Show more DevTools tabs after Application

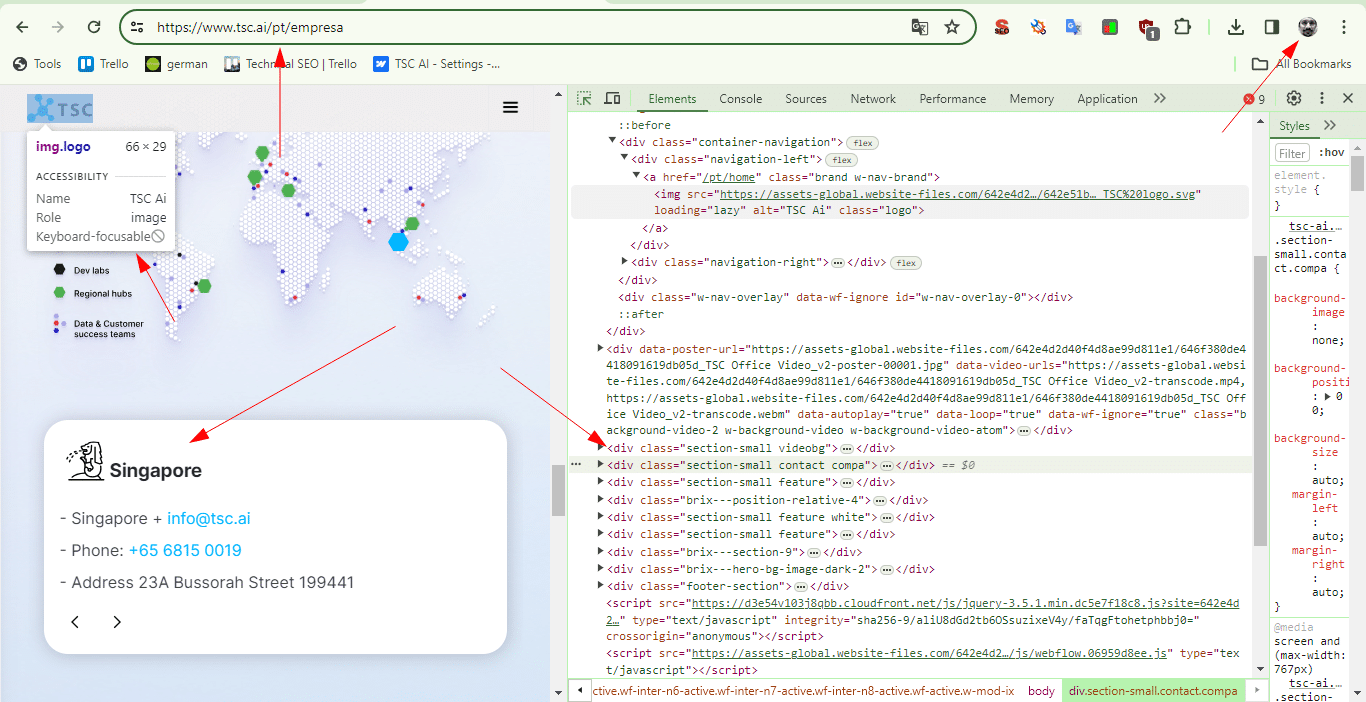pyautogui.click(x=1160, y=99)
